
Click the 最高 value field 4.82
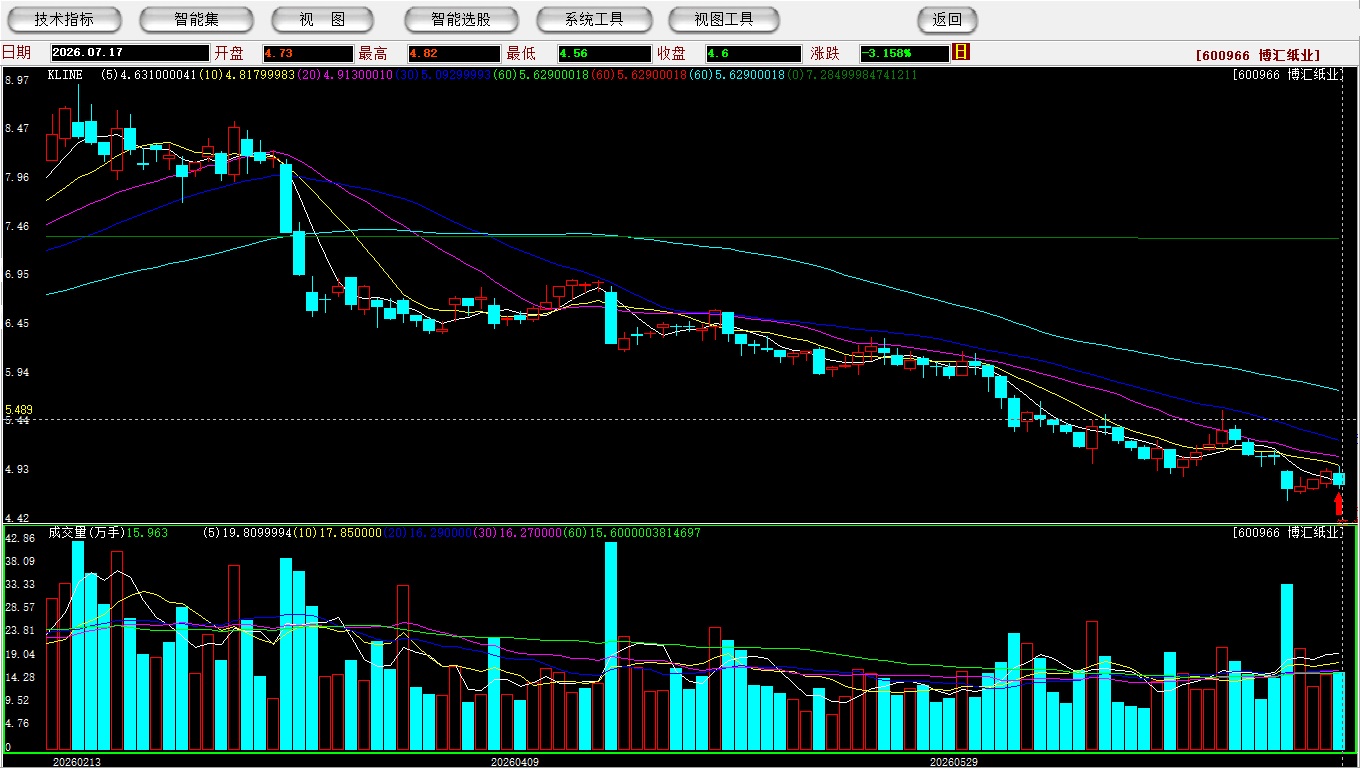454,53
